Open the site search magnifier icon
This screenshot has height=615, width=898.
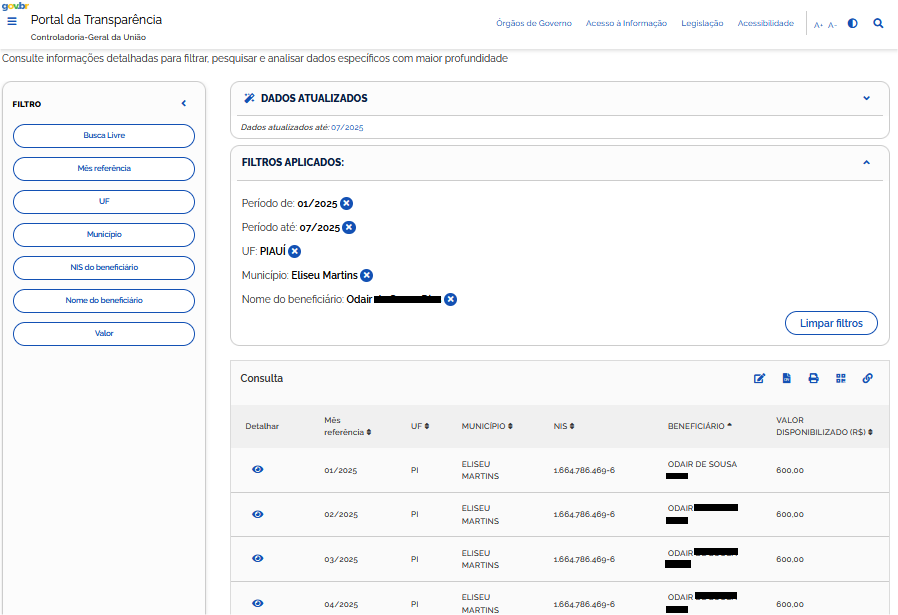878,23
